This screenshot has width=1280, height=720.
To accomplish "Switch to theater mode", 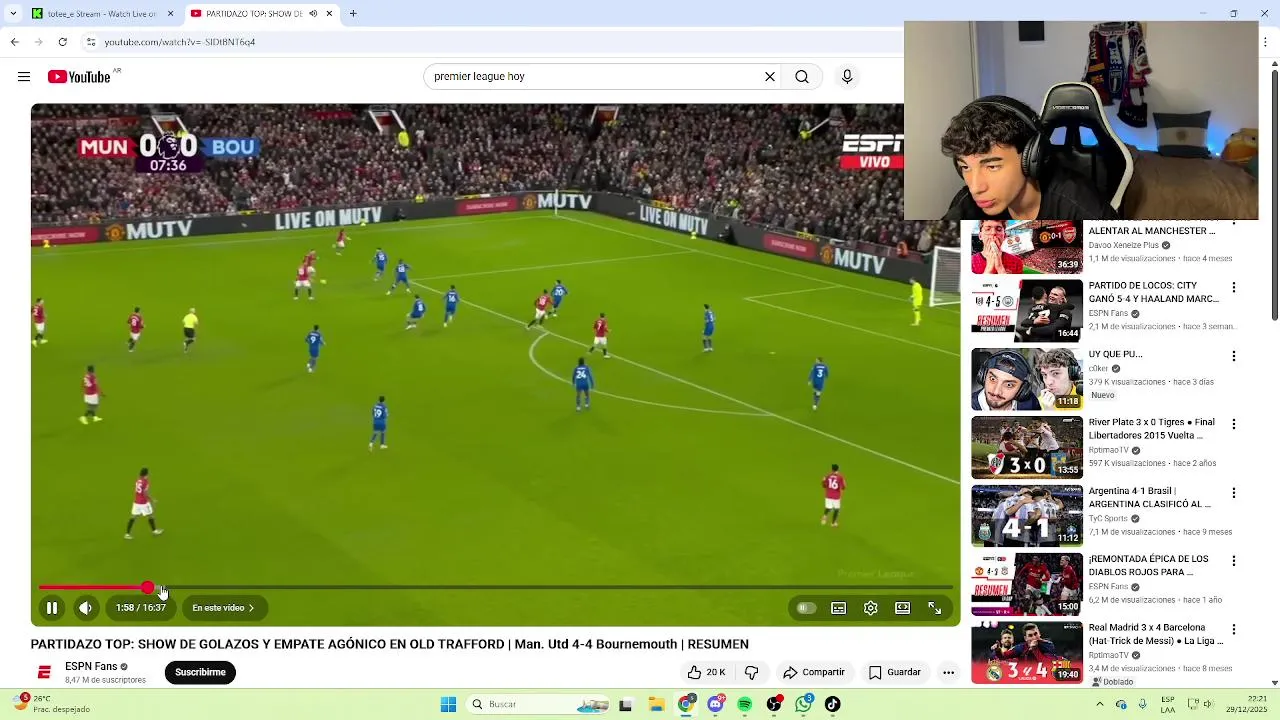I will [903, 608].
